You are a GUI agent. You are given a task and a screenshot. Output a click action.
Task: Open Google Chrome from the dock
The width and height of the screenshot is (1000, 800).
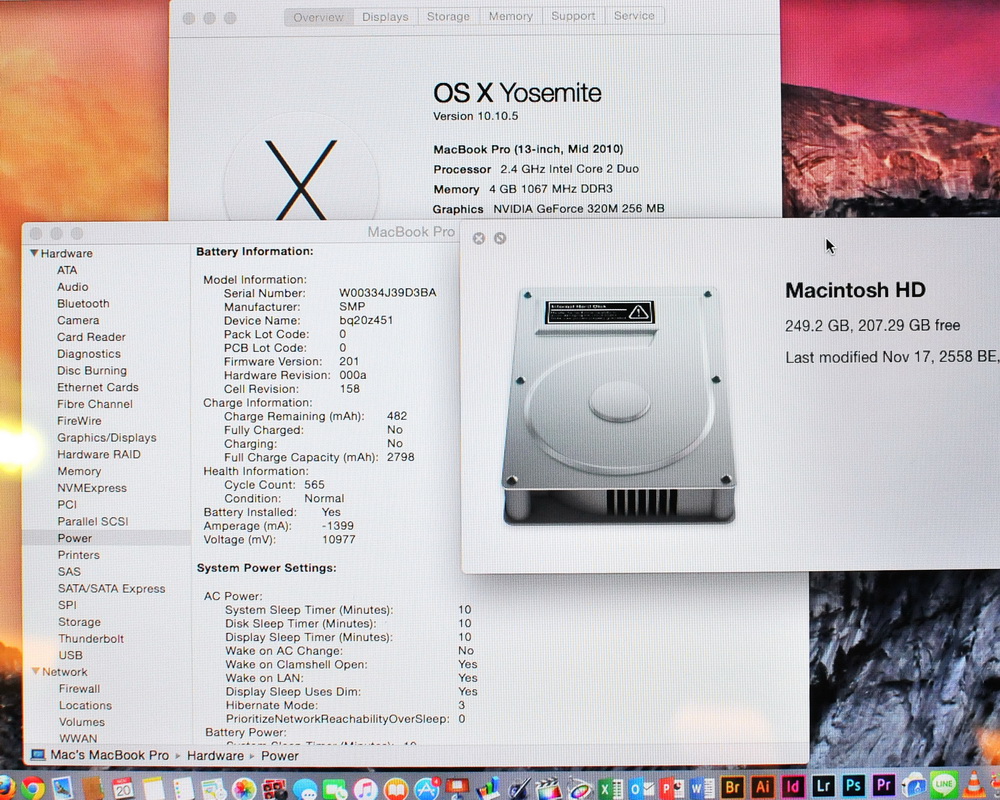point(33,788)
